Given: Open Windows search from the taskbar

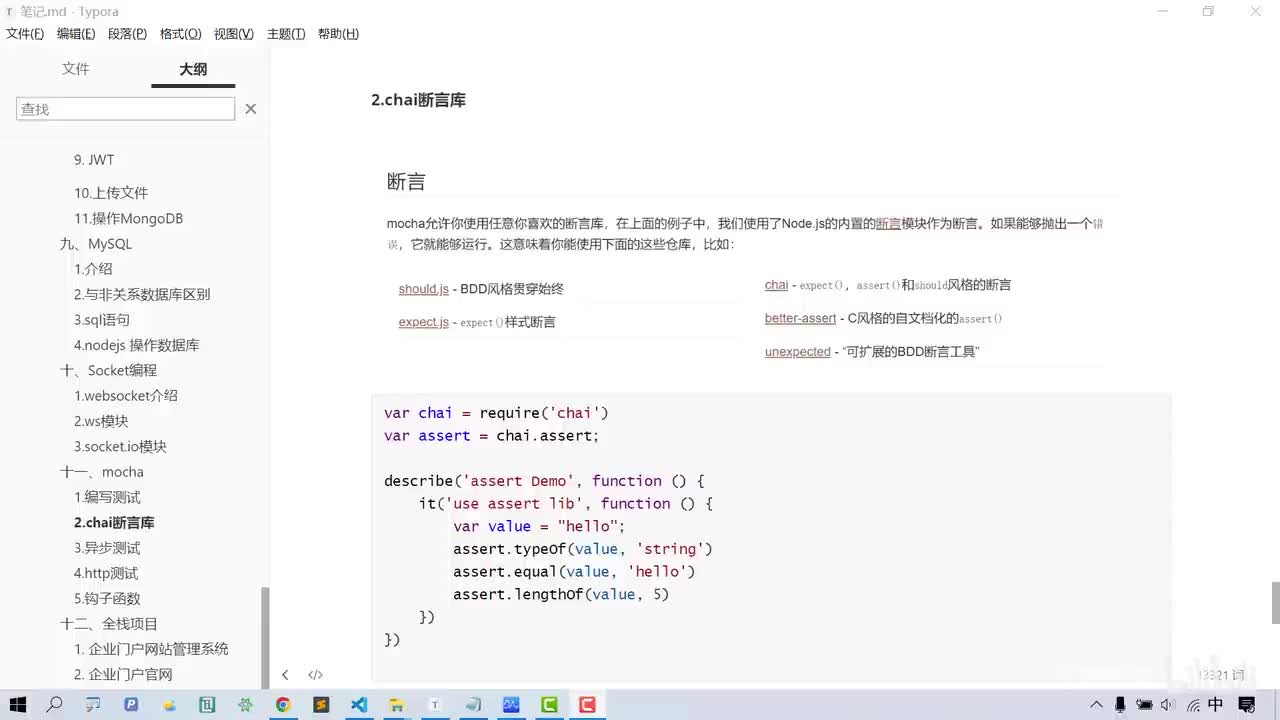Looking at the screenshot, I should [x=55, y=705].
